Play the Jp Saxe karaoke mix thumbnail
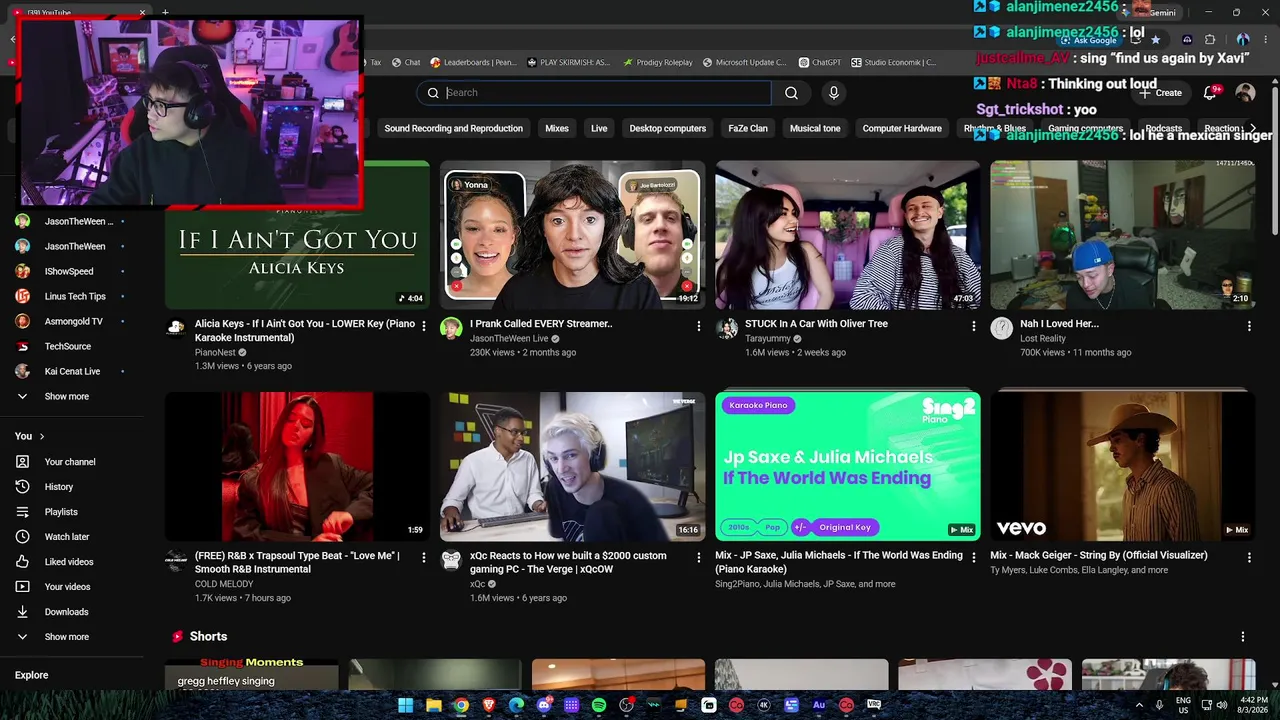The width and height of the screenshot is (1280, 720). pyautogui.click(x=848, y=466)
